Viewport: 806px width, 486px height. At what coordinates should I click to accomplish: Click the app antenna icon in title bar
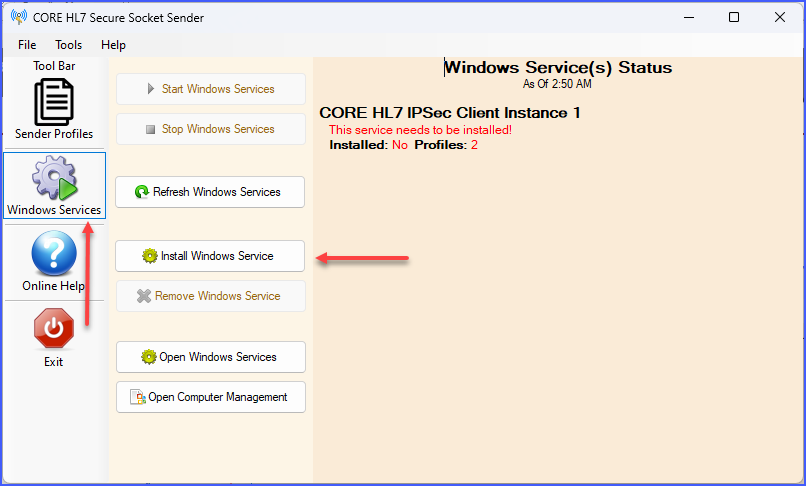(19, 17)
